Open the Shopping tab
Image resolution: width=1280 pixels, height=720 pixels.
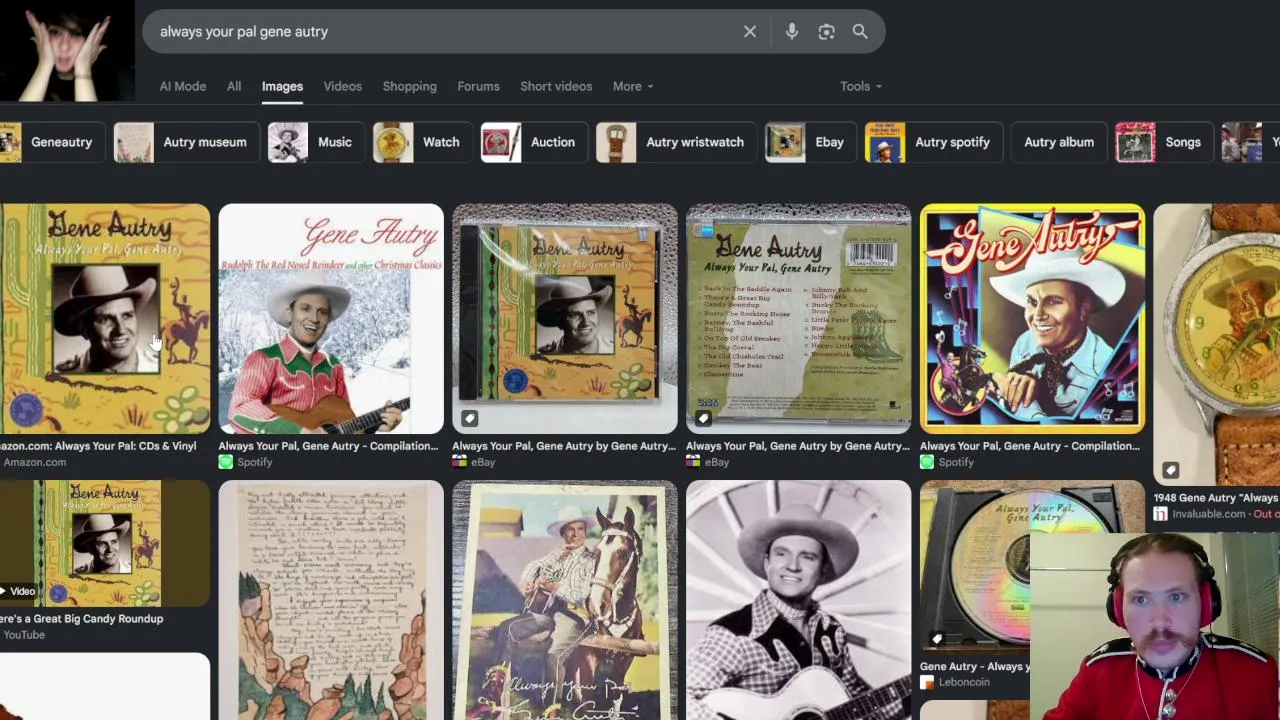(x=410, y=86)
